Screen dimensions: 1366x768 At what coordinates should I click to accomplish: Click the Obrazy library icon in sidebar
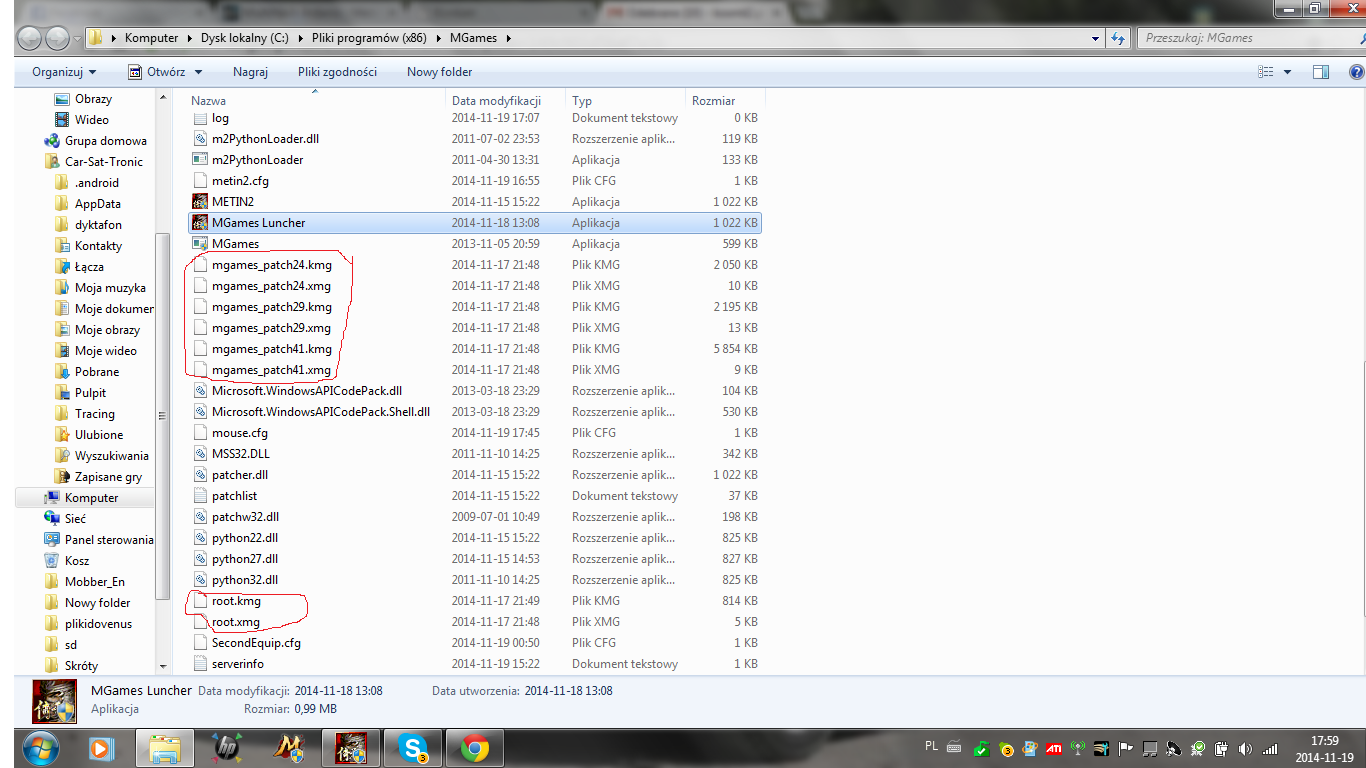pos(62,99)
